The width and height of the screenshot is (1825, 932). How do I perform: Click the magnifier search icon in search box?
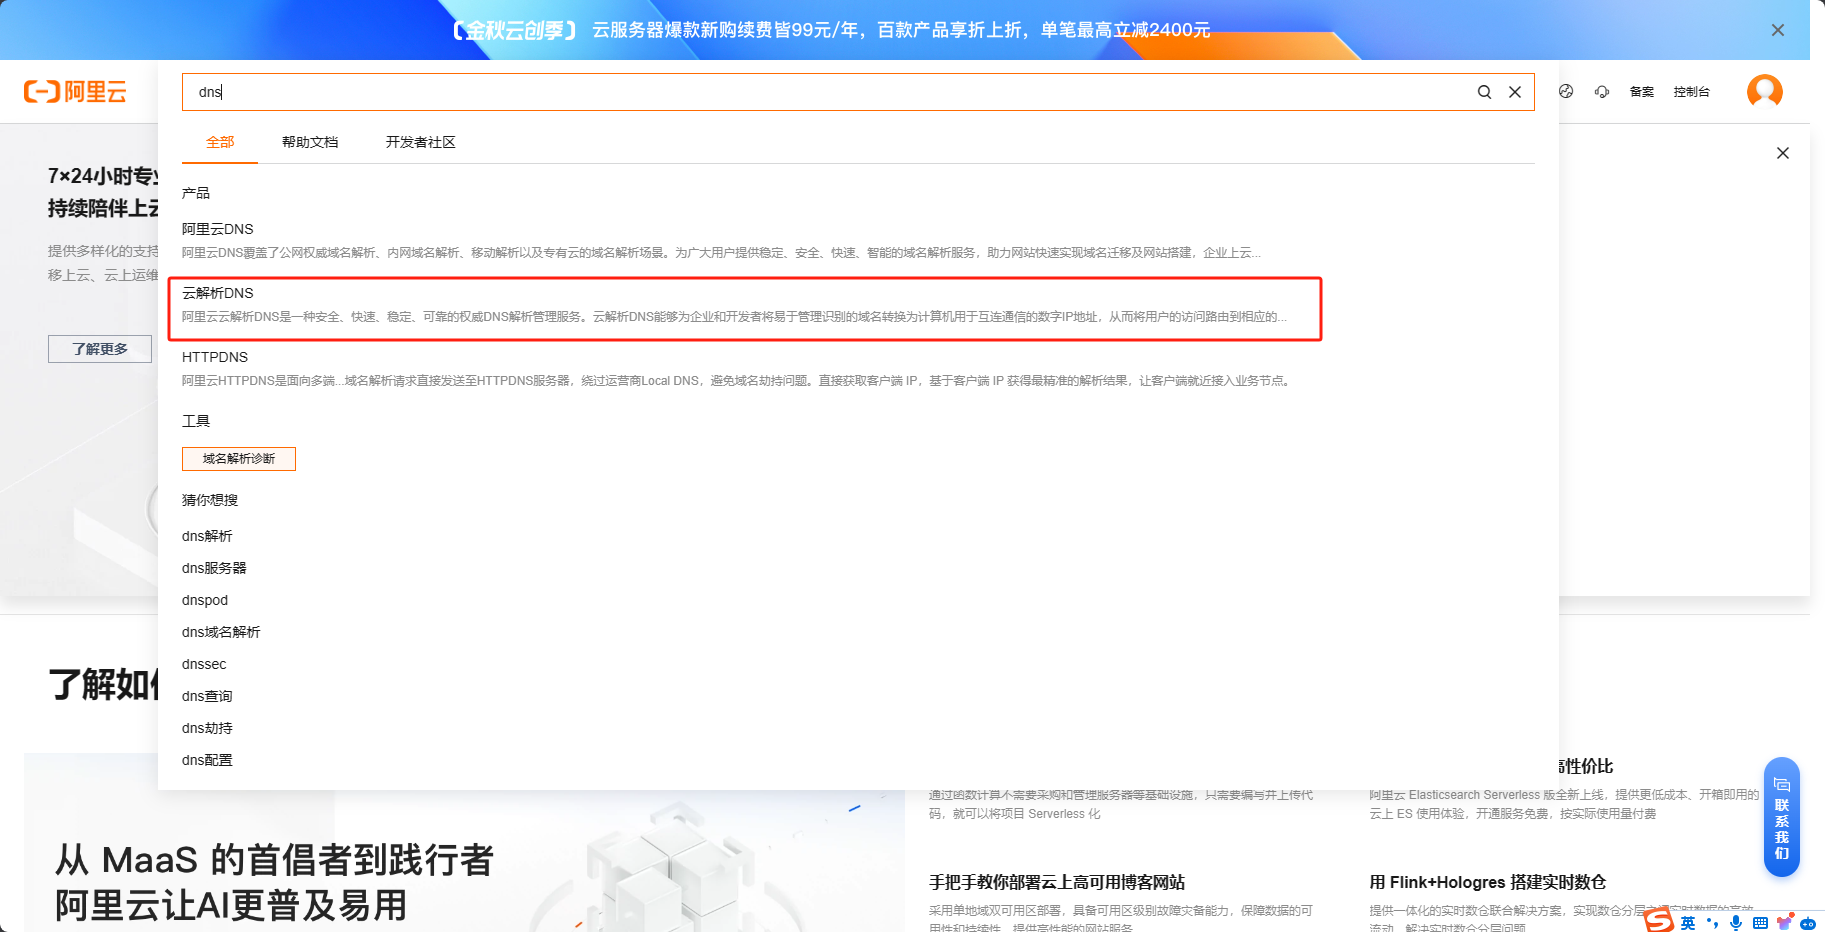point(1485,92)
